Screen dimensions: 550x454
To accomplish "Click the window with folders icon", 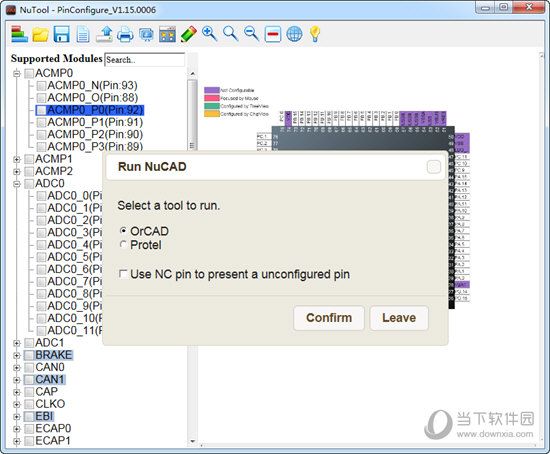I will coord(167,34).
